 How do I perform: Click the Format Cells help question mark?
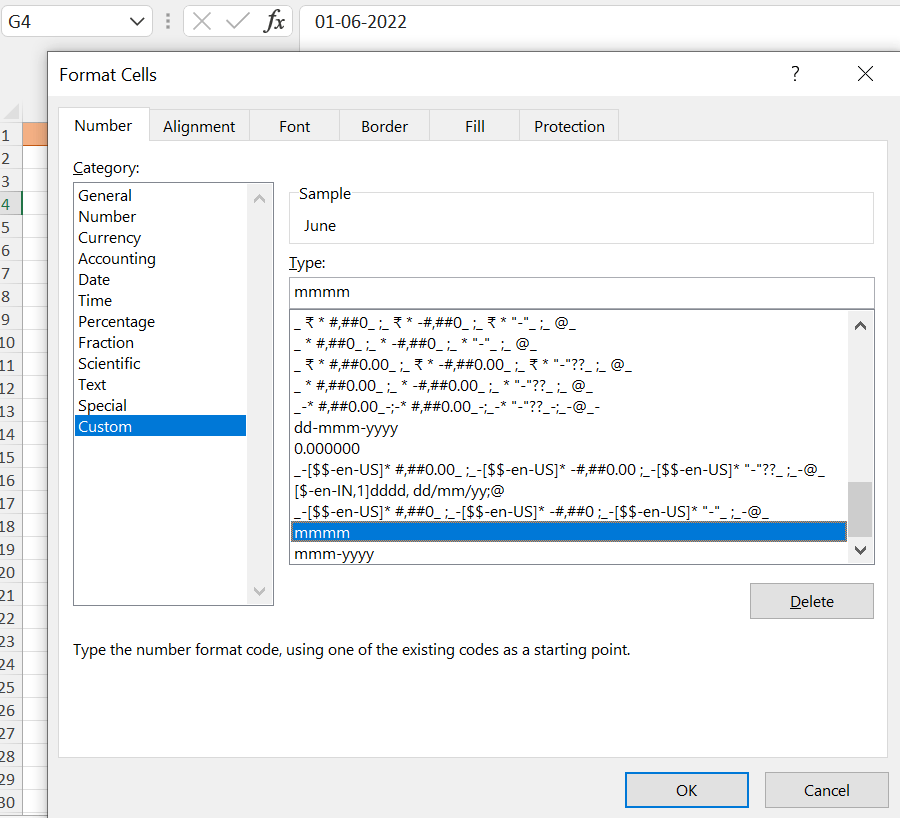coord(795,73)
